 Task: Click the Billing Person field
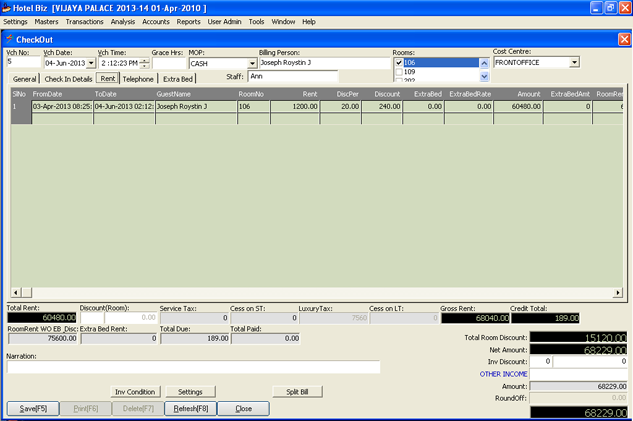pos(324,63)
